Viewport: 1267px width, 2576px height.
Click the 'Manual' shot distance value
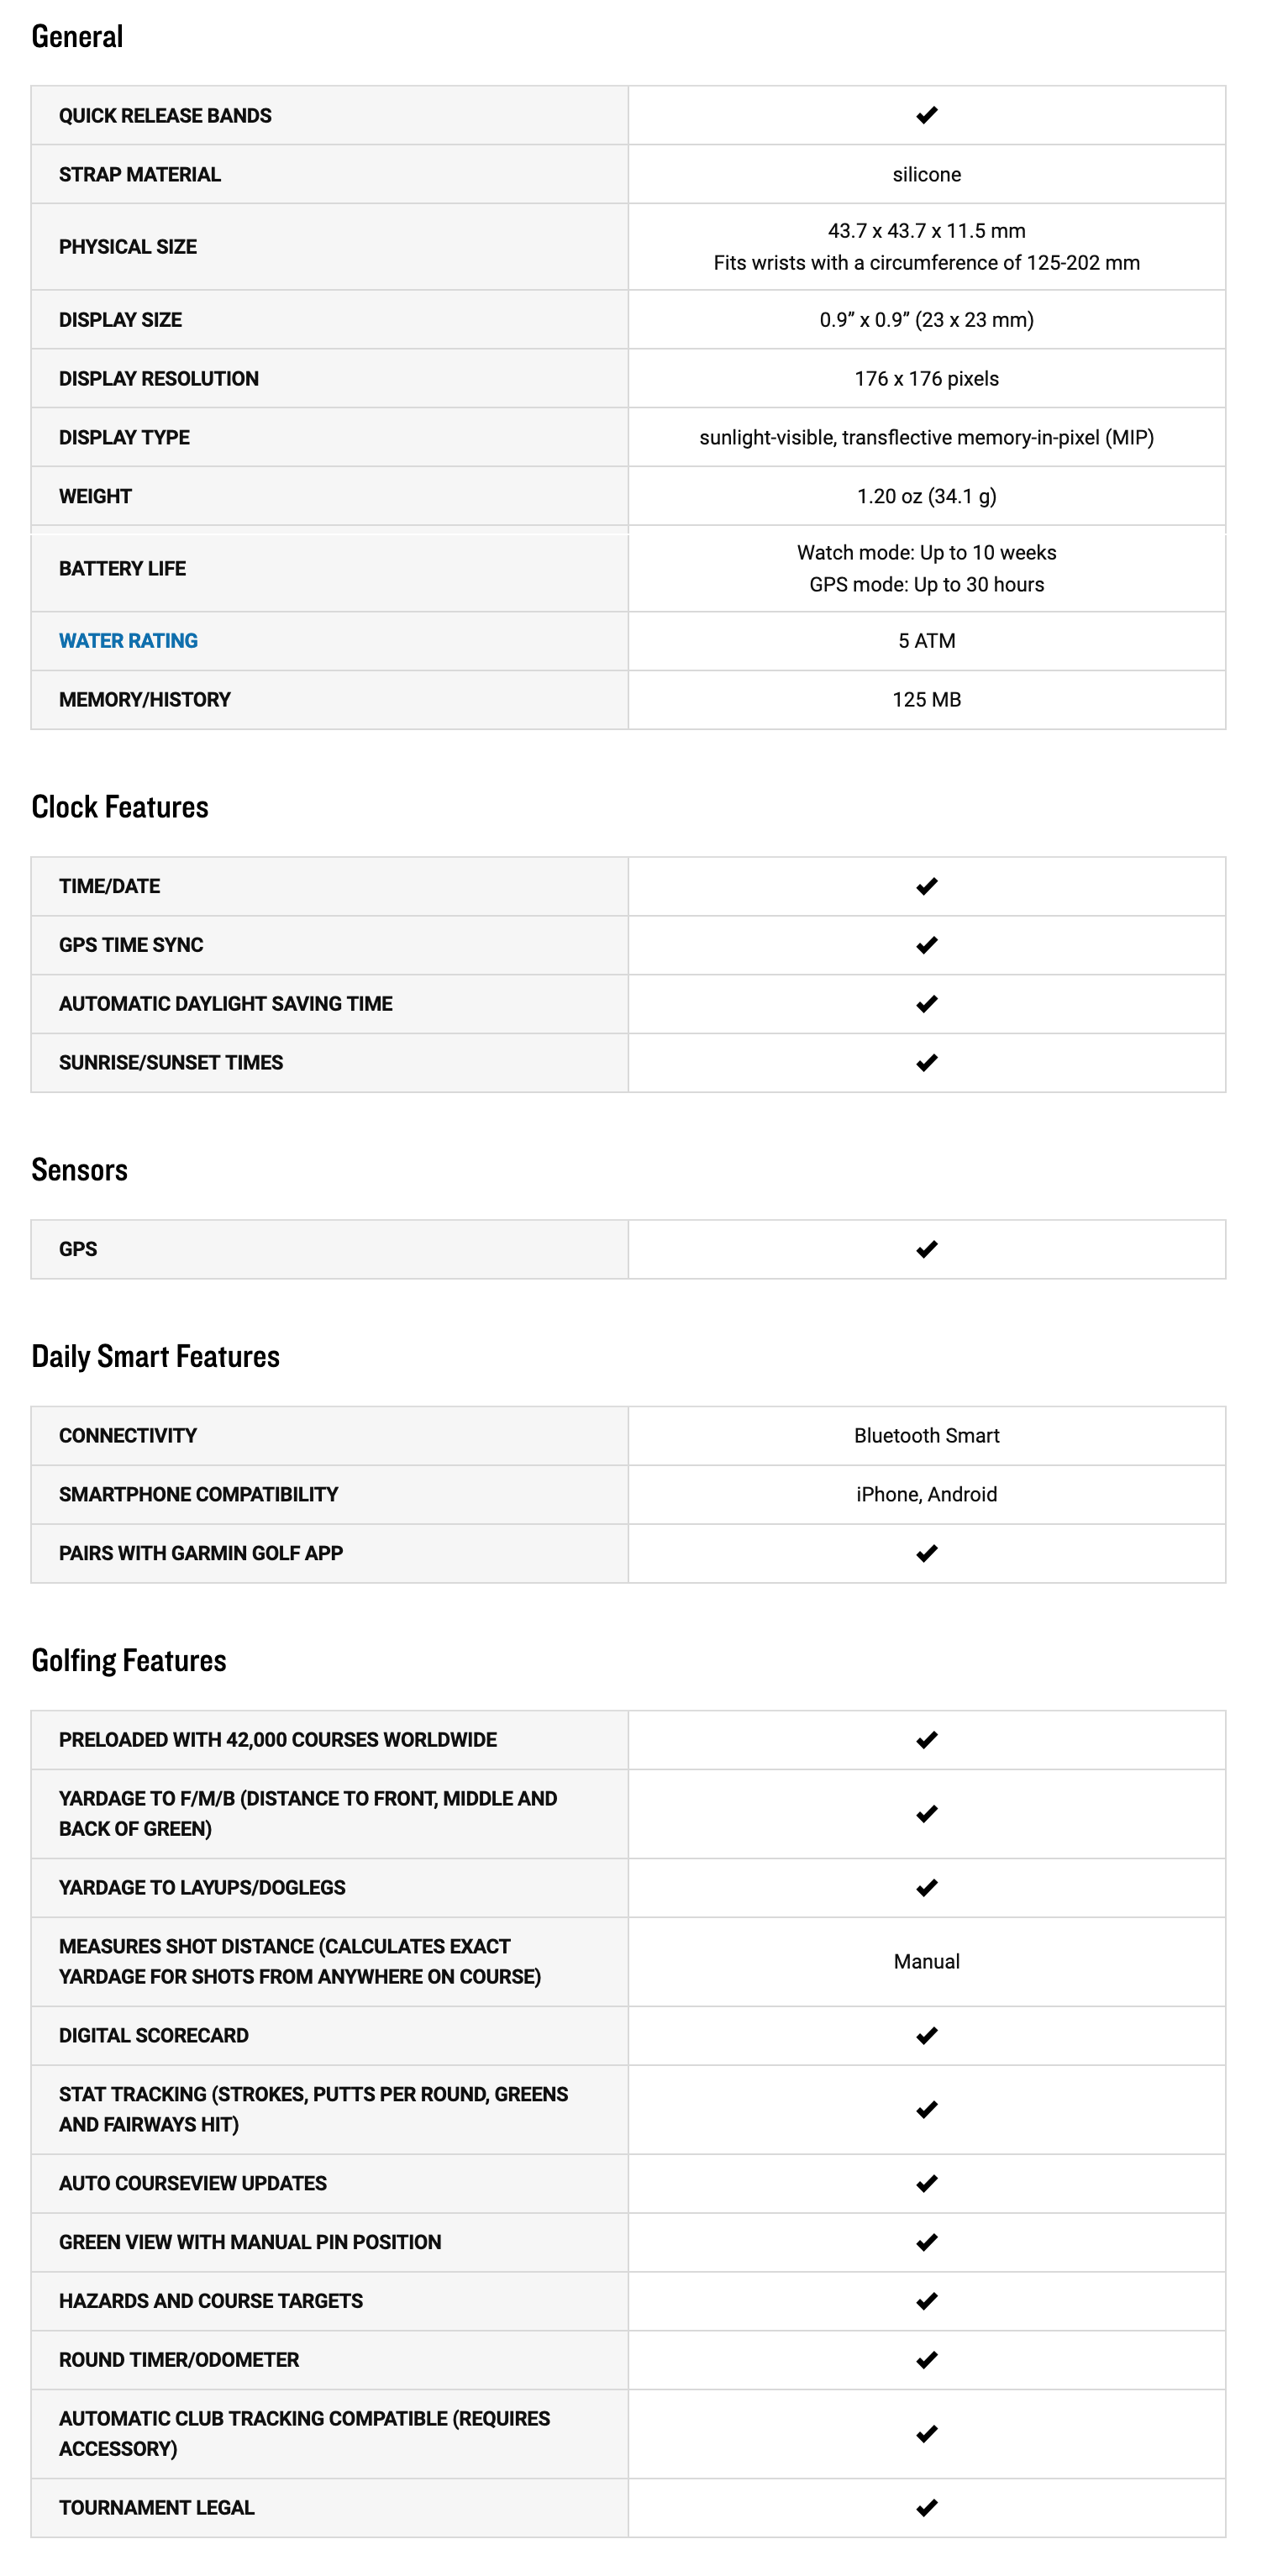pos(926,1961)
